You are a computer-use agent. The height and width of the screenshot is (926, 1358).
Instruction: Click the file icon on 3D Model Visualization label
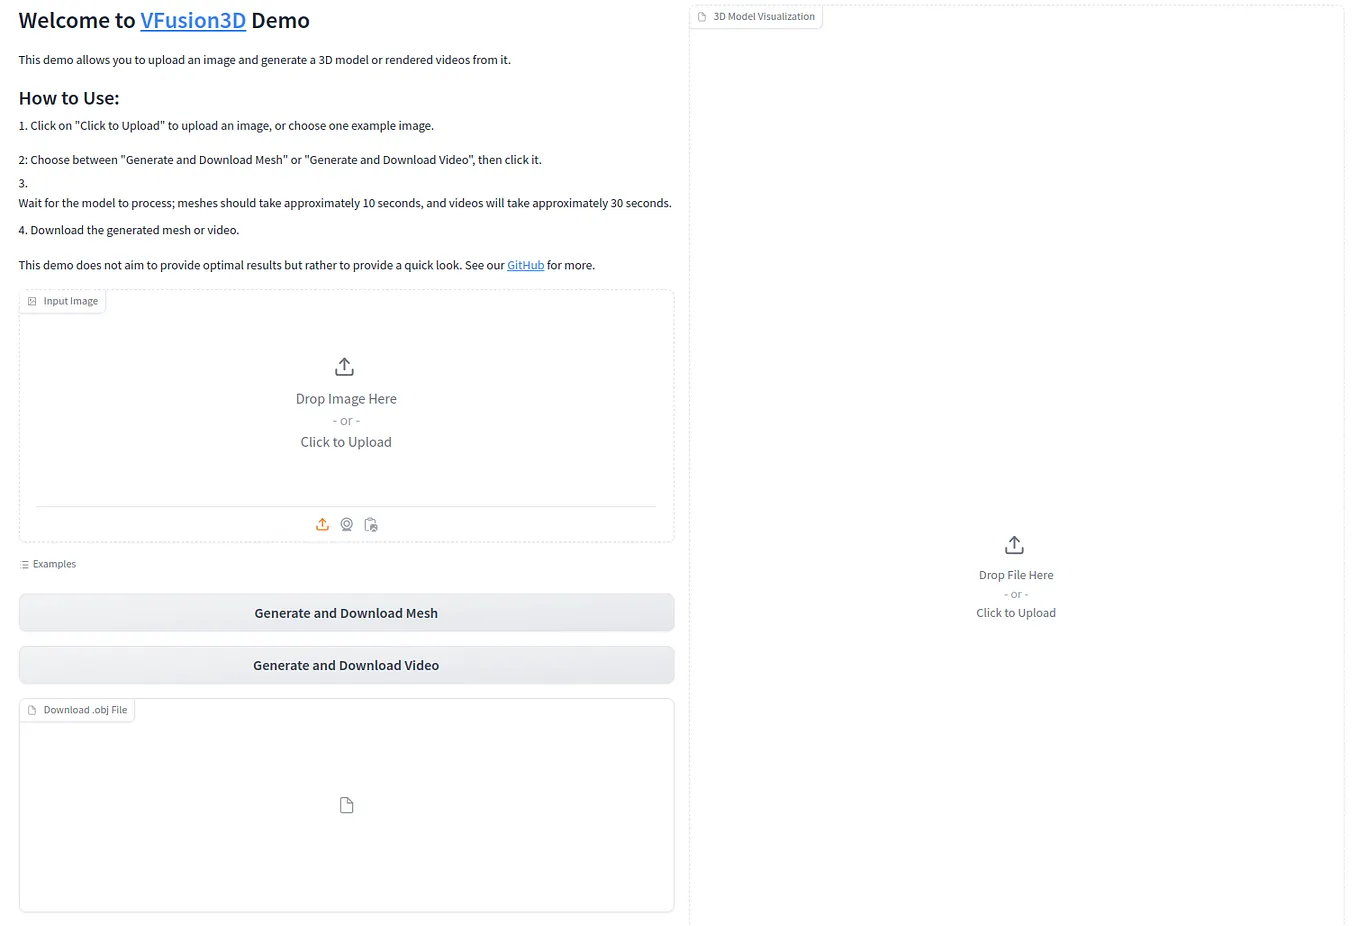702,17
